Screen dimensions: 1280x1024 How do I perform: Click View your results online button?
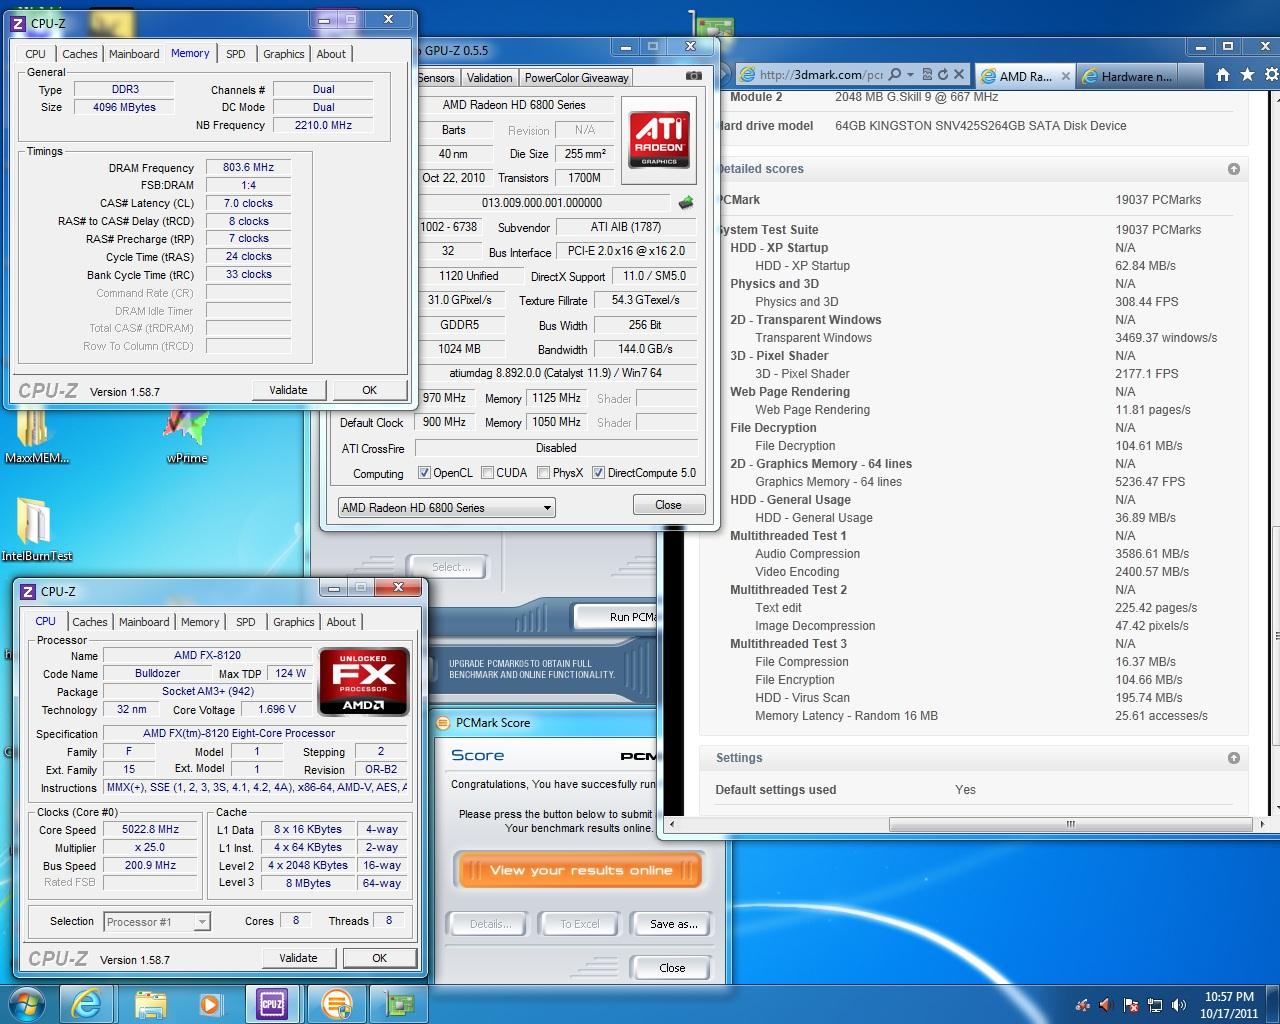point(580,870)
